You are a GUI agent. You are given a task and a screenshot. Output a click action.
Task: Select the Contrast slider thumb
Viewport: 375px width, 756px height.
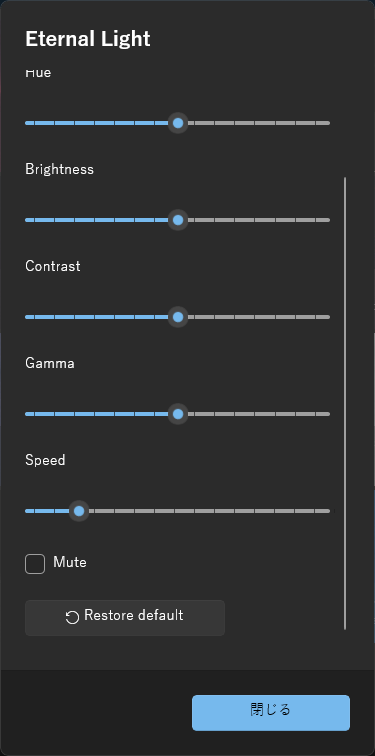178,317
